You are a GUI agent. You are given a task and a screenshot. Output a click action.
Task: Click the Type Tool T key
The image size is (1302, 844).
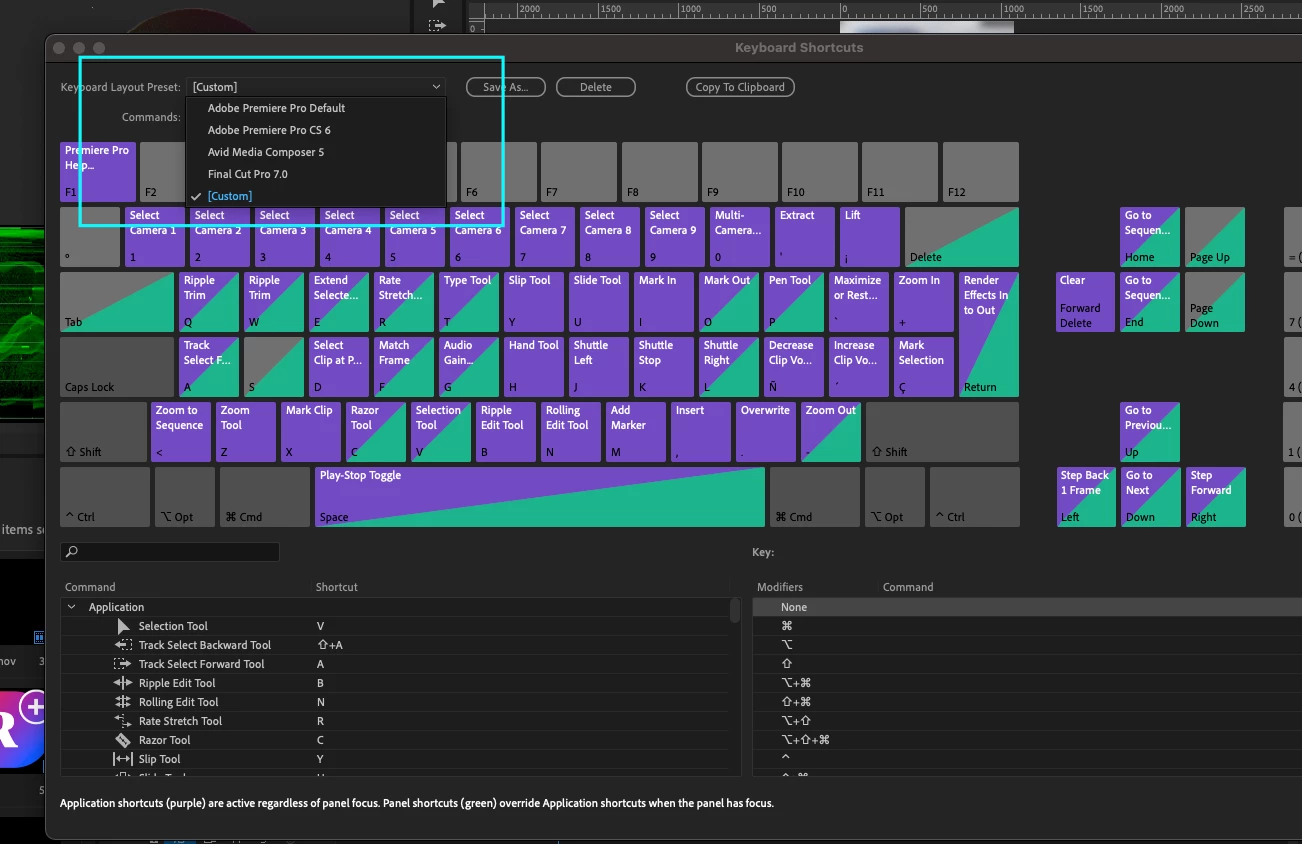coord(469,302)
